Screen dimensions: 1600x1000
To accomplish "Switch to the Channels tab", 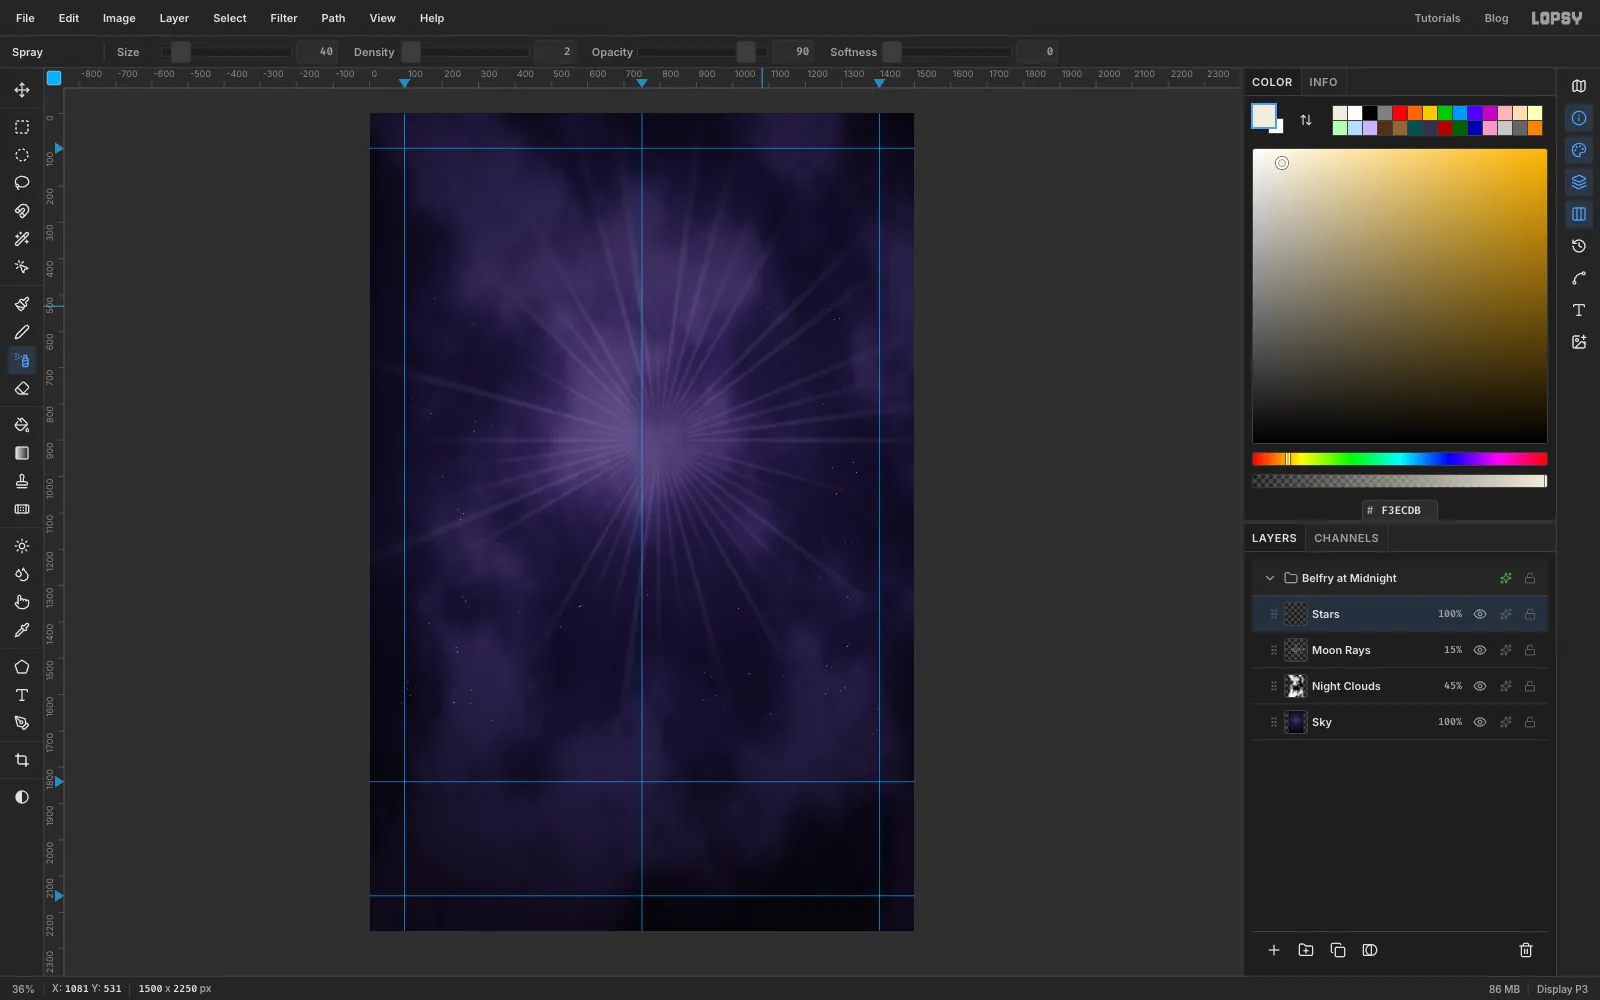I will pyautogui.click(x=1346, y=538).
